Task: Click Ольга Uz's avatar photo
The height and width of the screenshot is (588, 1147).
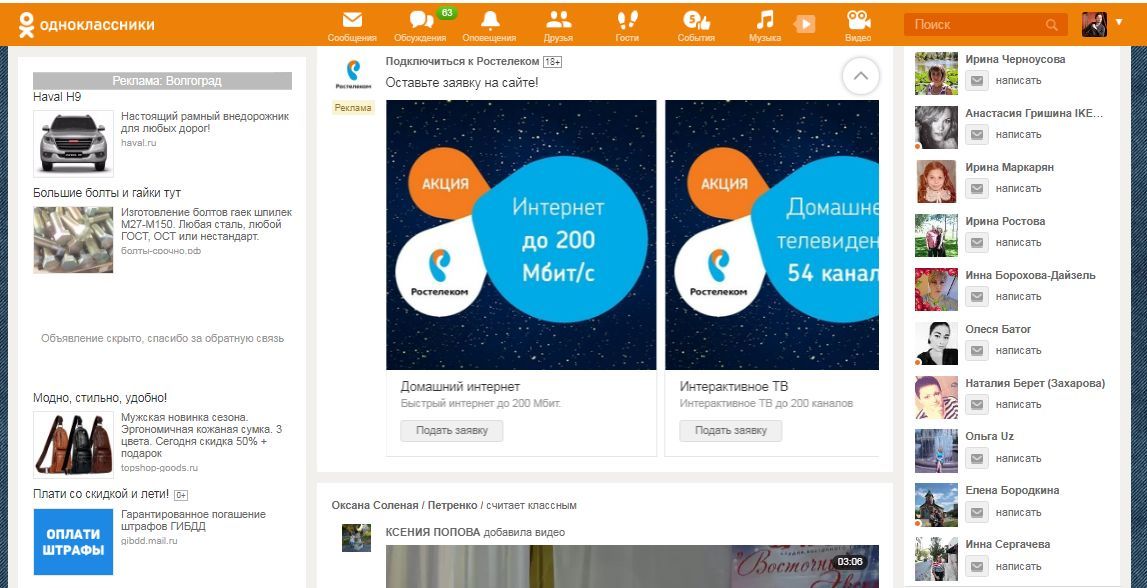Action: (936, 451)
